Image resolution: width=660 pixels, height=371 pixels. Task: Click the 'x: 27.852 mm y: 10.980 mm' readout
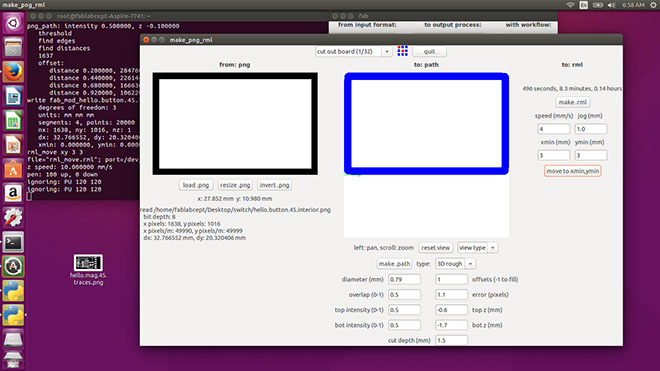point(235,198)
